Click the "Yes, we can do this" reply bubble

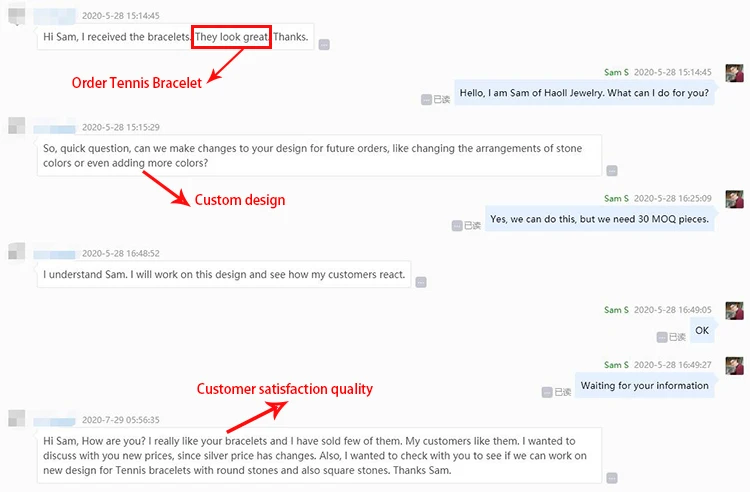pos(599,219)
